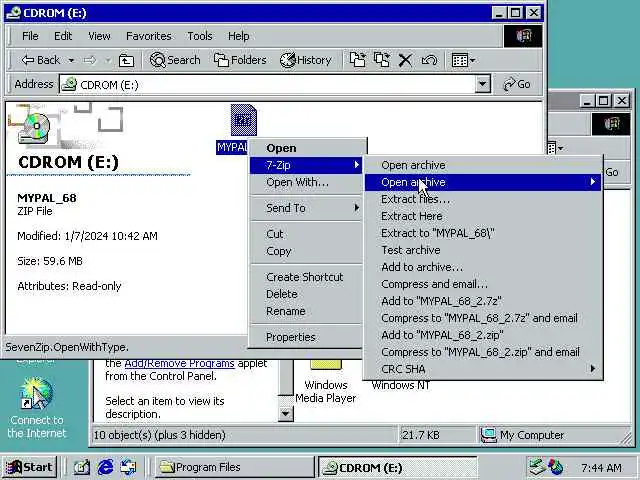Select the 7-Zip context menu entry

point(306,165)
